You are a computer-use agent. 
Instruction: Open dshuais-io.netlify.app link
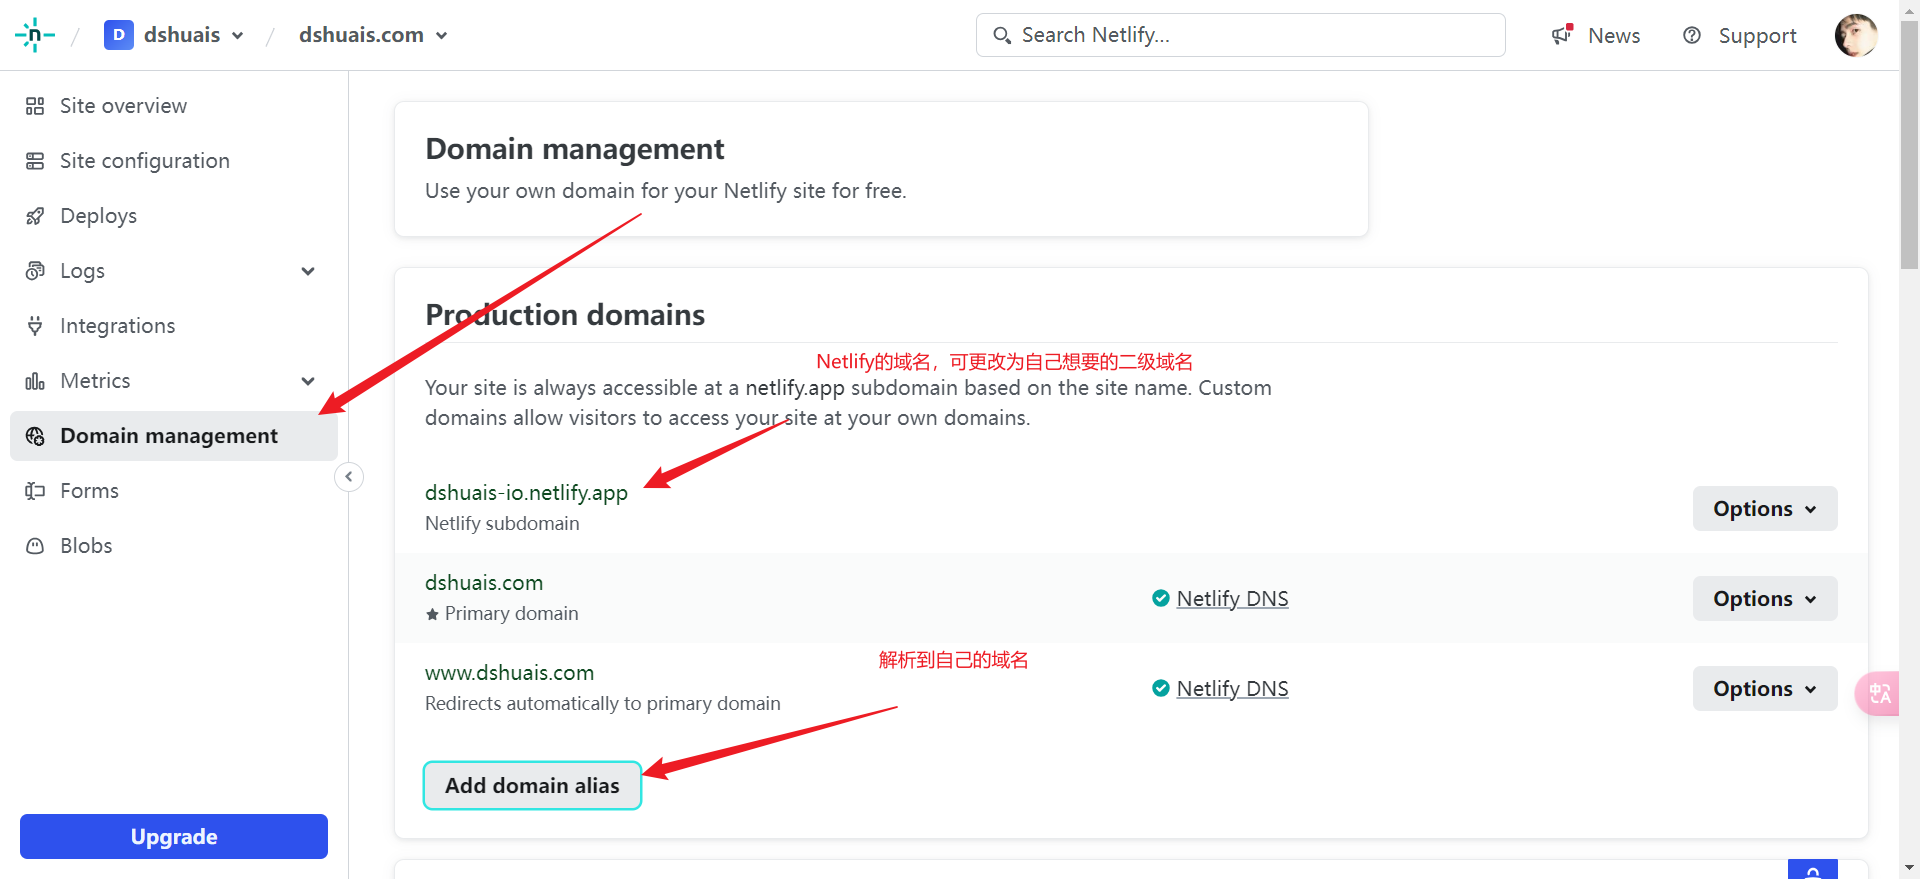(526, 493)
